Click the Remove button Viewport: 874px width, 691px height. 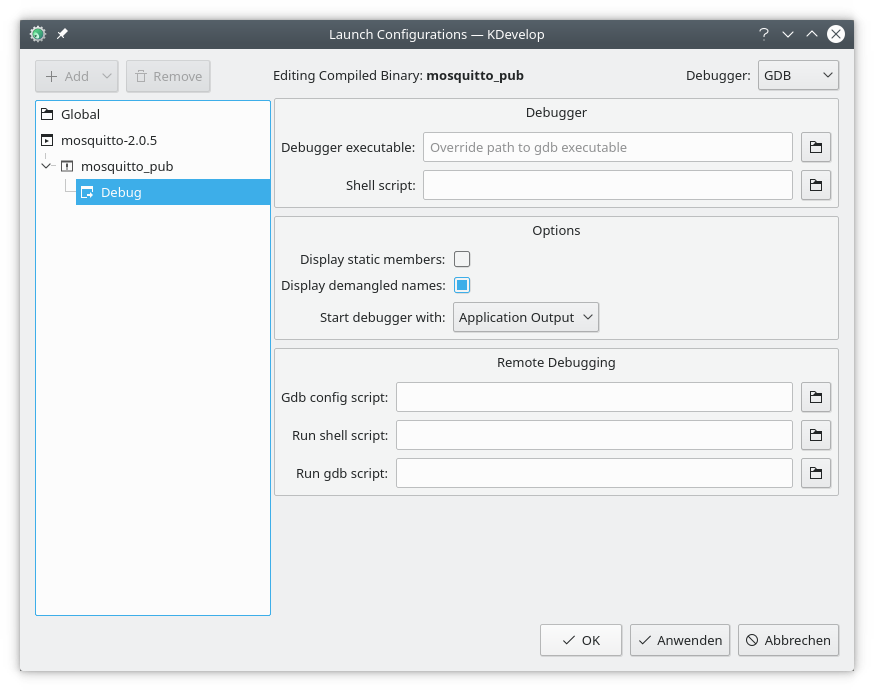[x=168, y=76]
